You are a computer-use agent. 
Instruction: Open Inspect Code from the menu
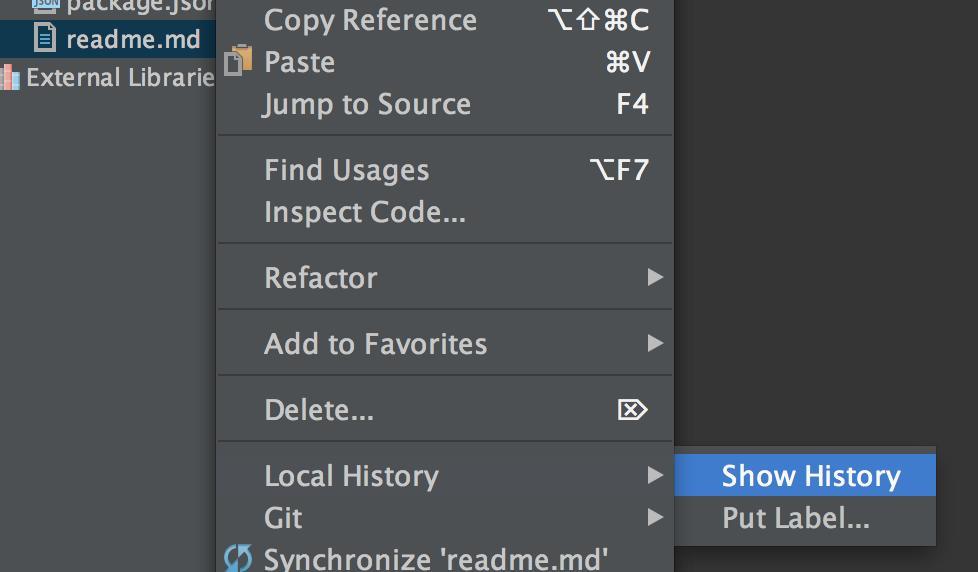365,212
